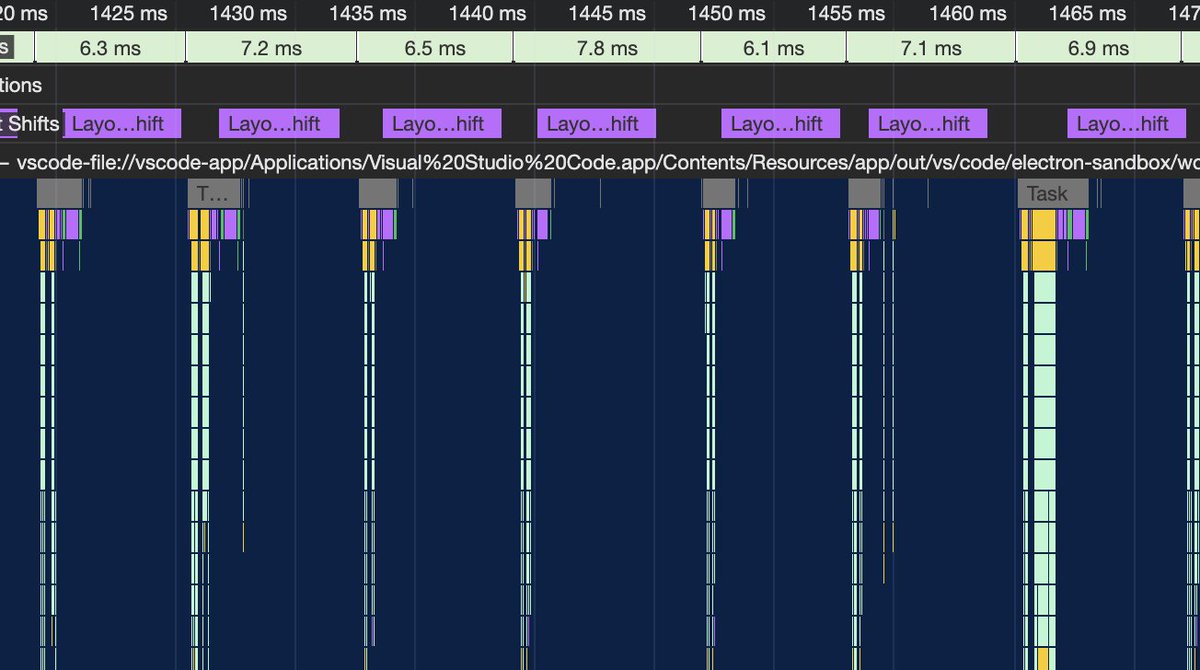Select layout shift event under 6.5 ms frame
The image size is (1200, 670).
pos(442,124)
